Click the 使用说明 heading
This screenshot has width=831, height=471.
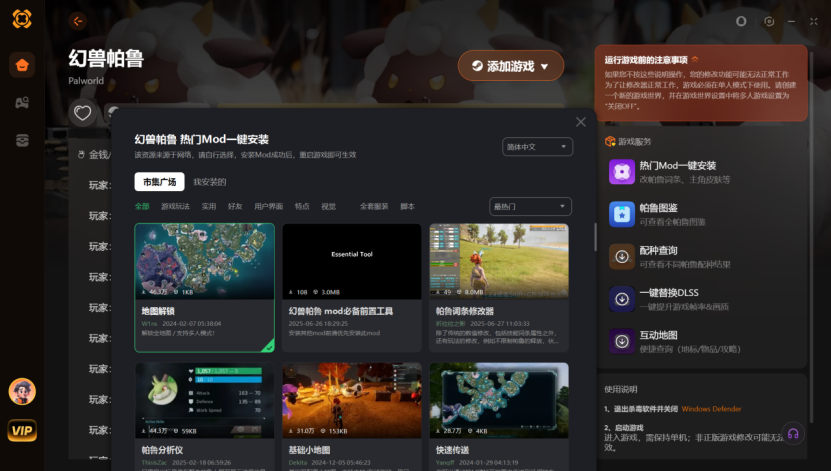[621, 389]
